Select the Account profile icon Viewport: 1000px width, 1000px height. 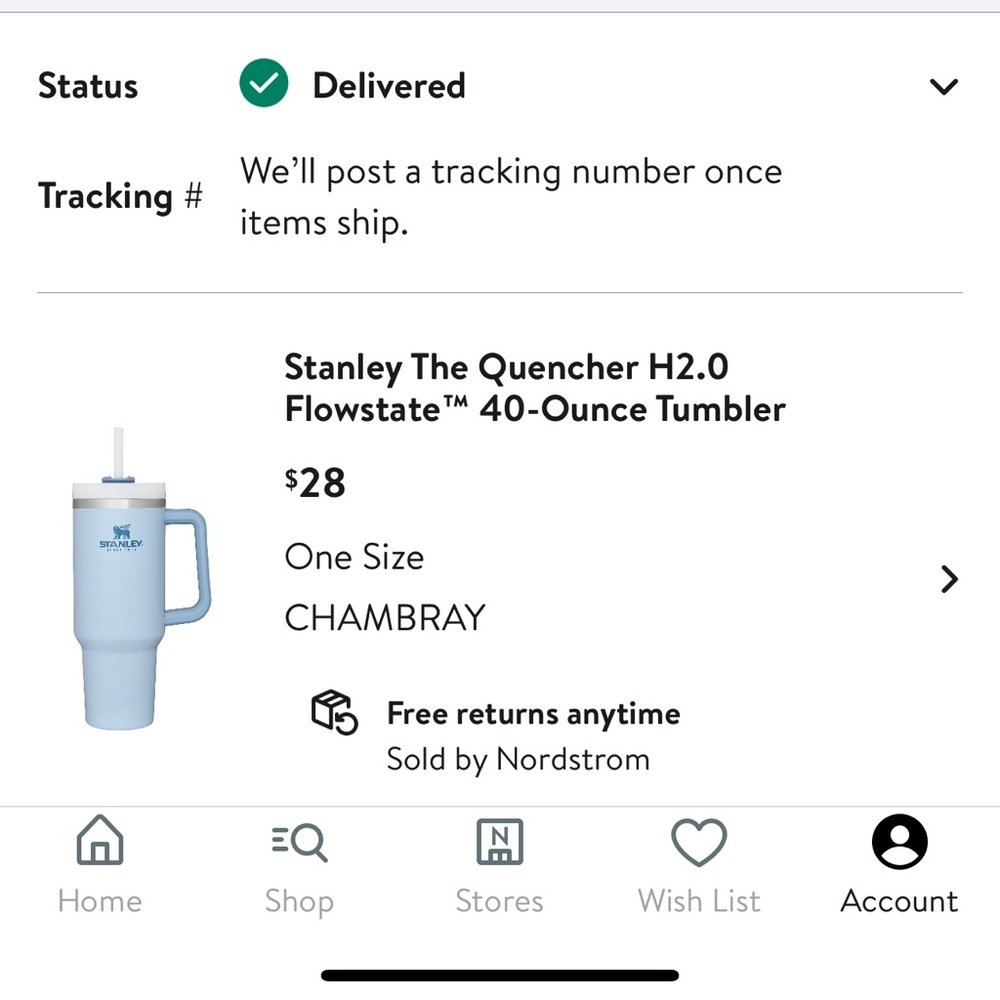[898, 842]
